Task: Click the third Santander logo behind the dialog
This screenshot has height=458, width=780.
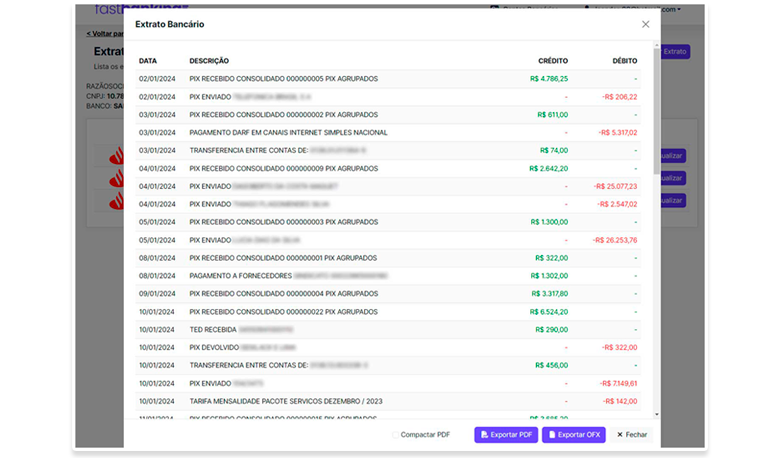Action: pos(115,200)
